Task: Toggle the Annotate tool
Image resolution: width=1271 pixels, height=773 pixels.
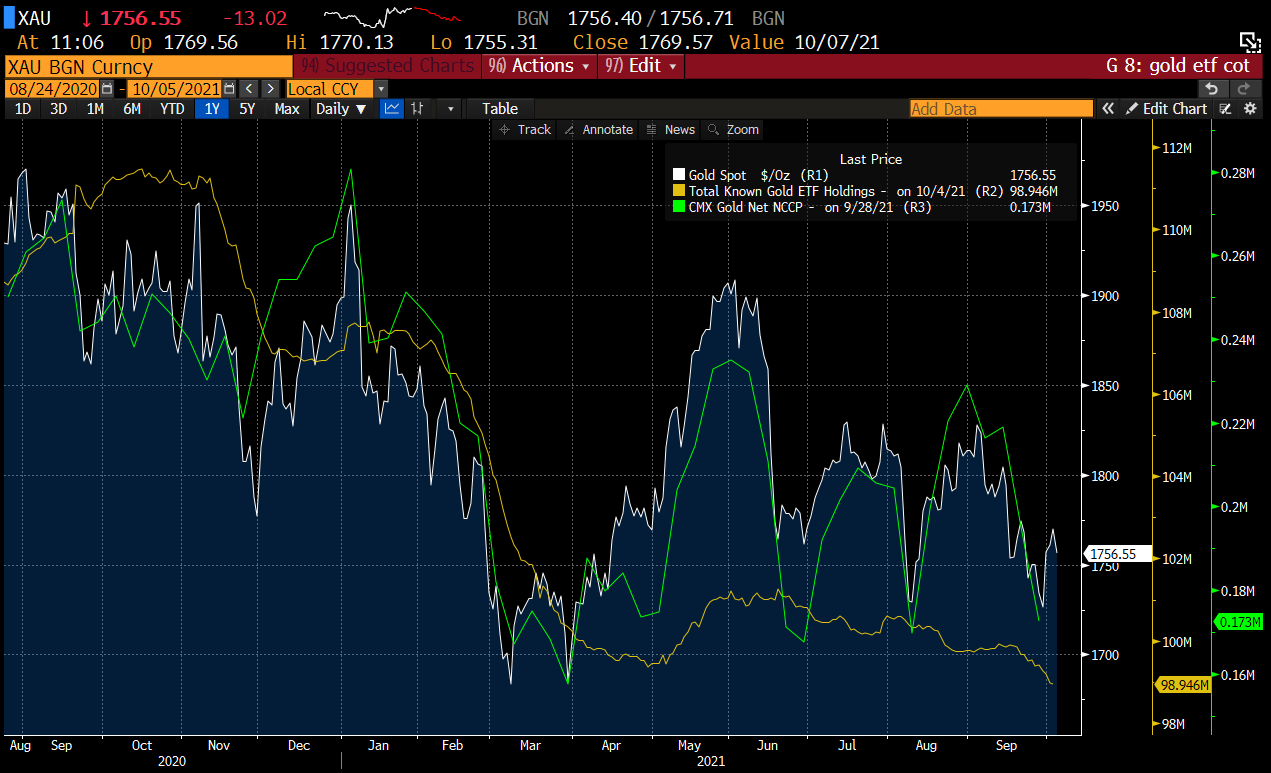Action: 598,129
